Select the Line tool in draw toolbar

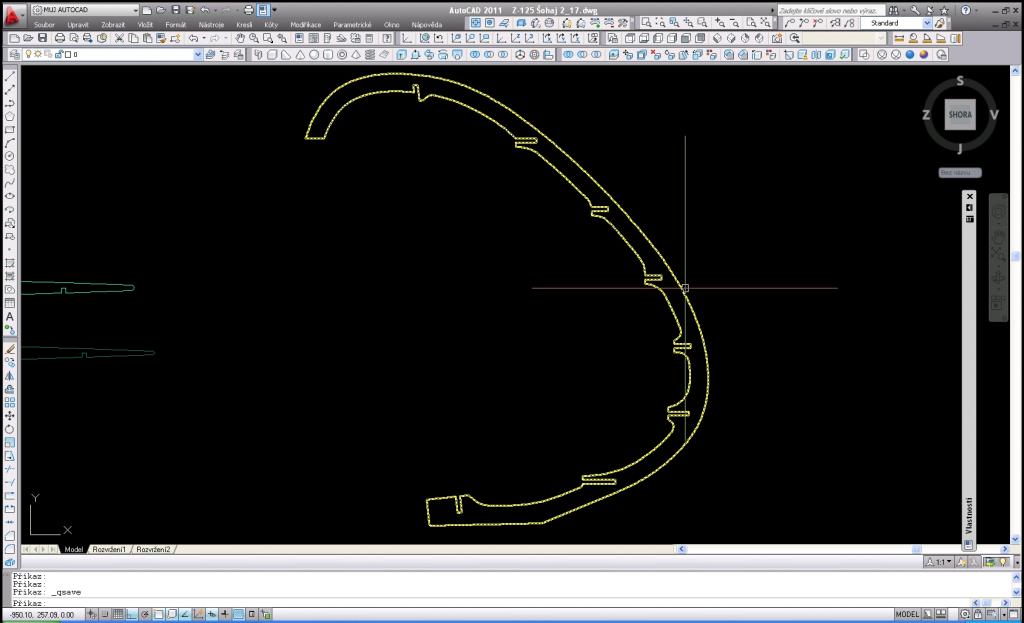[10, 77]
